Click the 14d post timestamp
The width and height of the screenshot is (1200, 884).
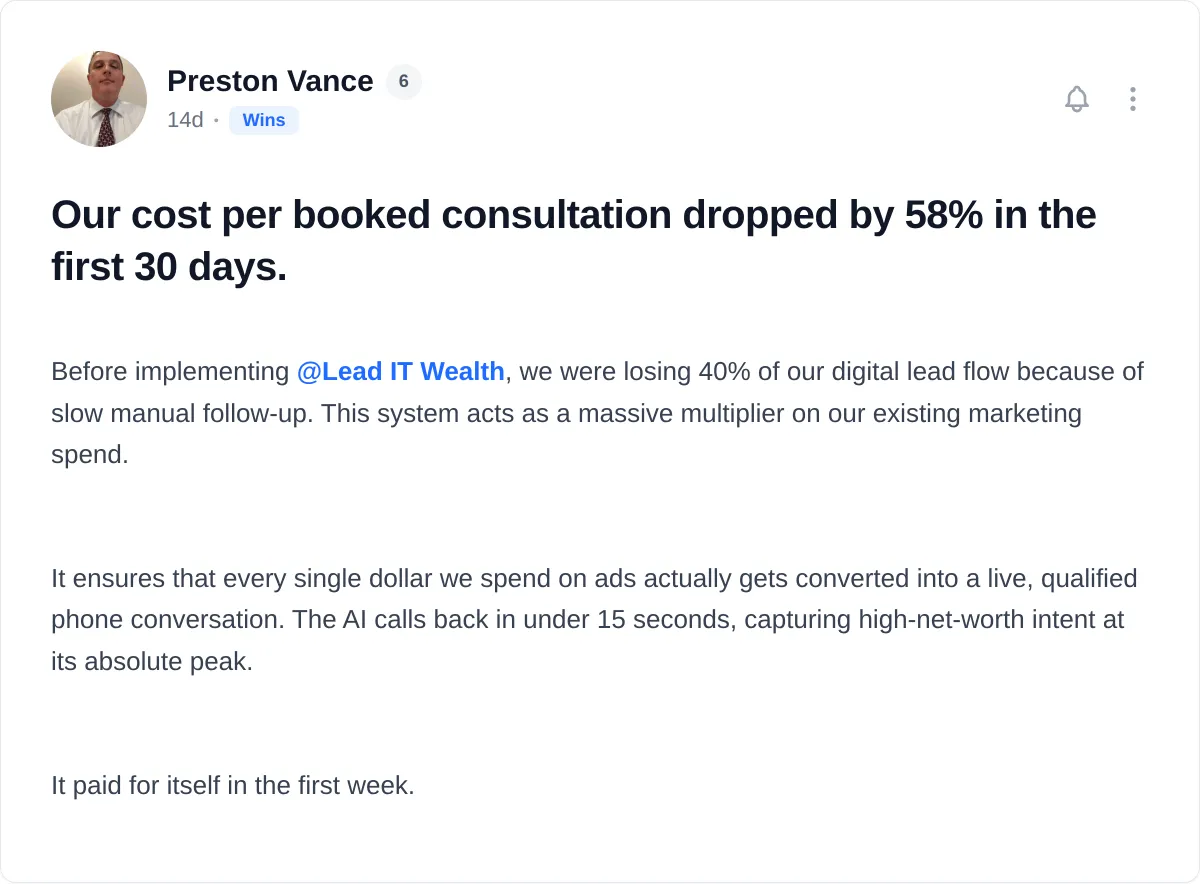(x=185, y=120)
